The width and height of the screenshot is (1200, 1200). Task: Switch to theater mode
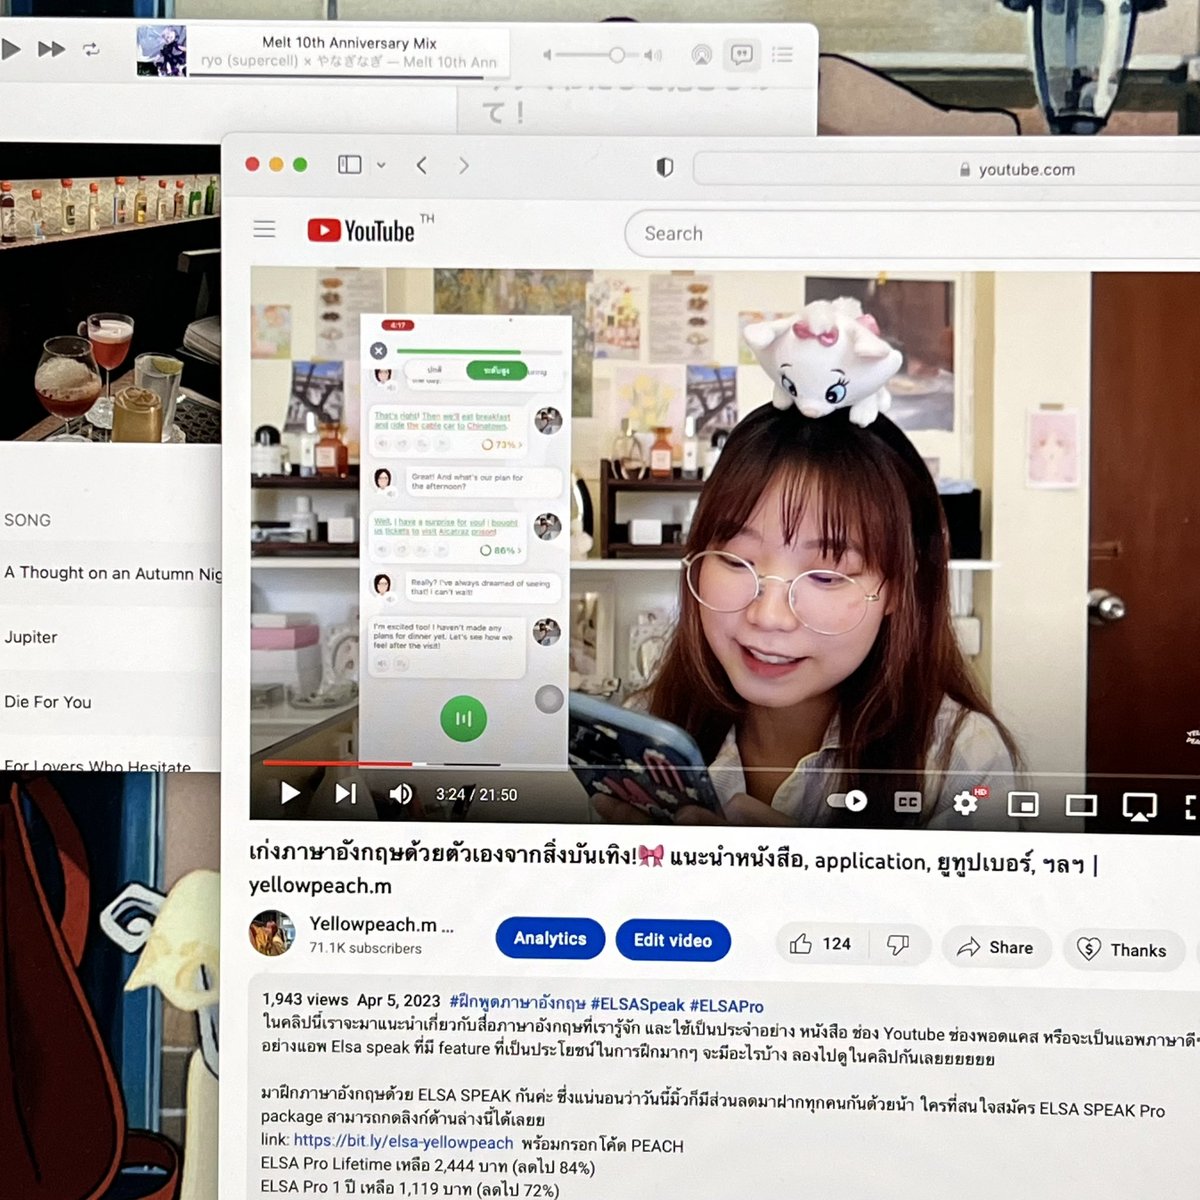tap(1081, 805)
